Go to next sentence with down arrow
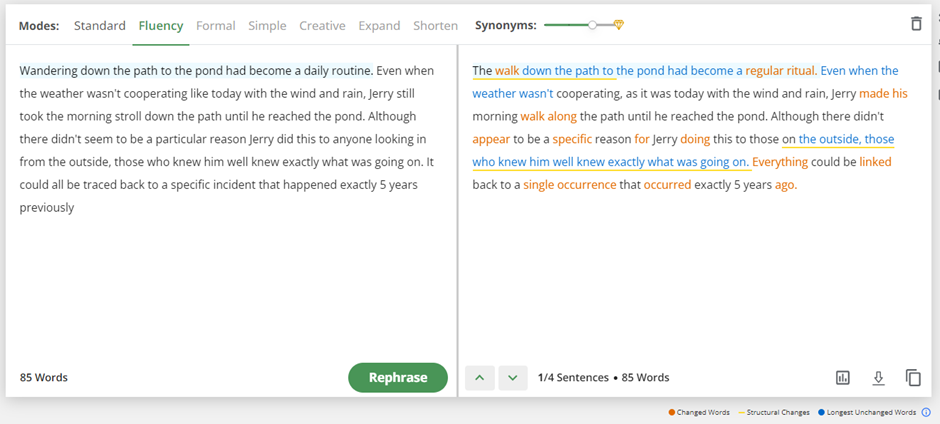Viewport: 940px width, 424px height. [513, 377]
